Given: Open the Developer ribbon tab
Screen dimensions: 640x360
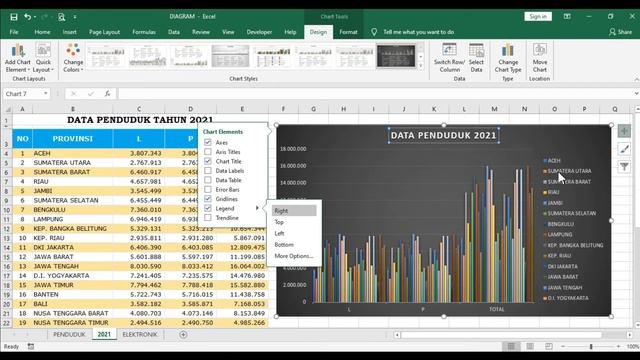Looking at the screenshot, I should click(x=259, y=32).
